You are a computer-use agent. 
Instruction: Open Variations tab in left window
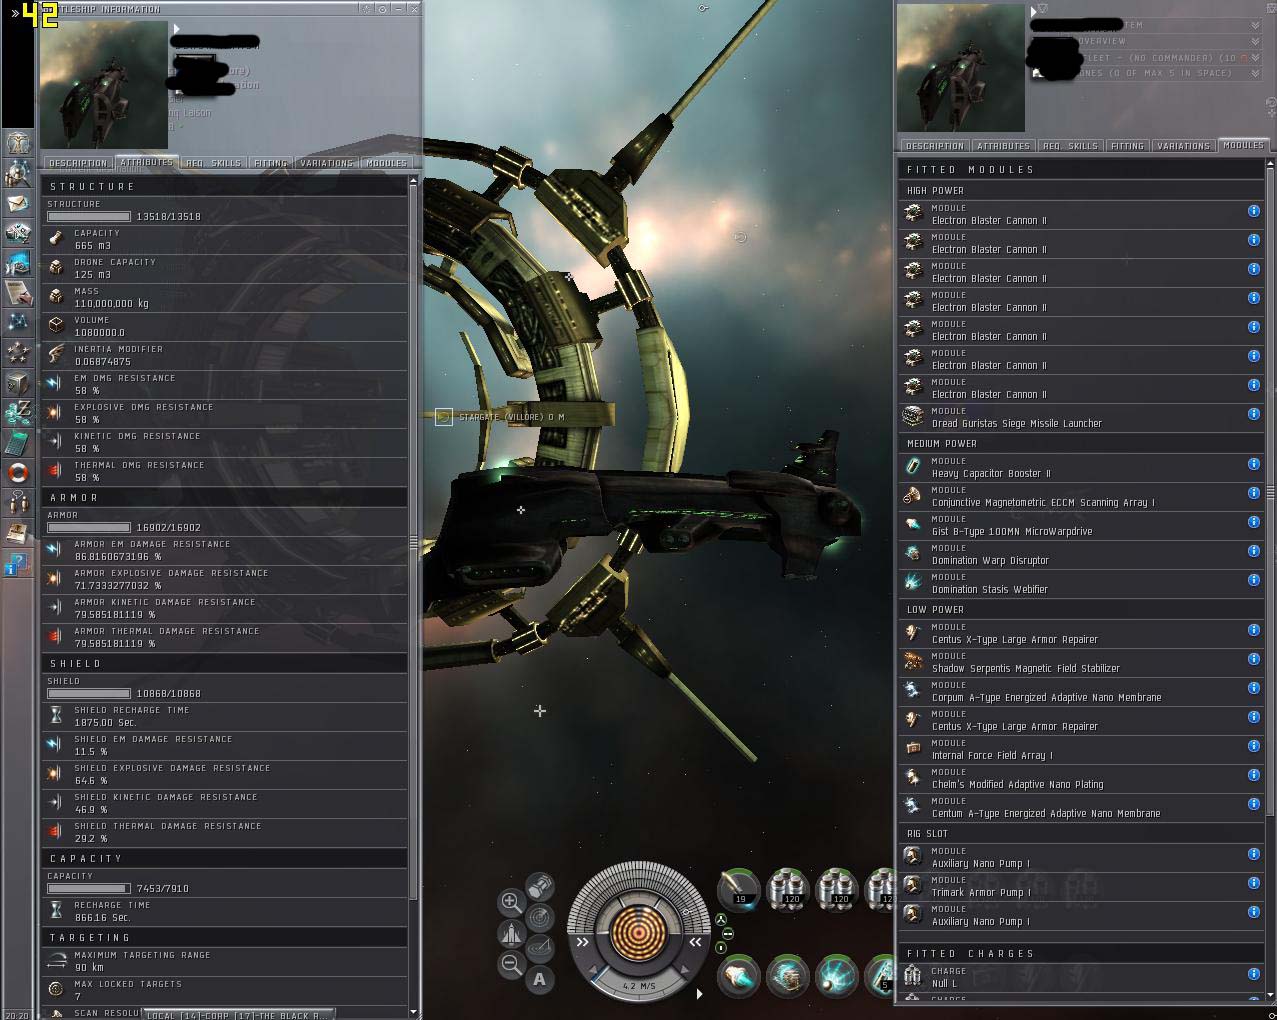coord(327,163)
